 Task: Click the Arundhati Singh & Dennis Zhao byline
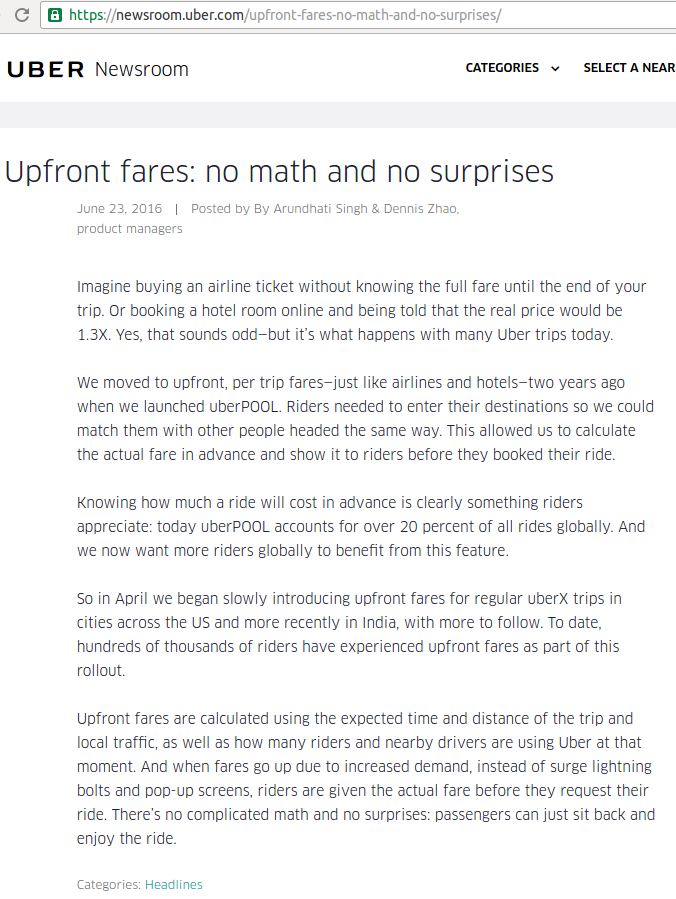(x=366, y=209)
